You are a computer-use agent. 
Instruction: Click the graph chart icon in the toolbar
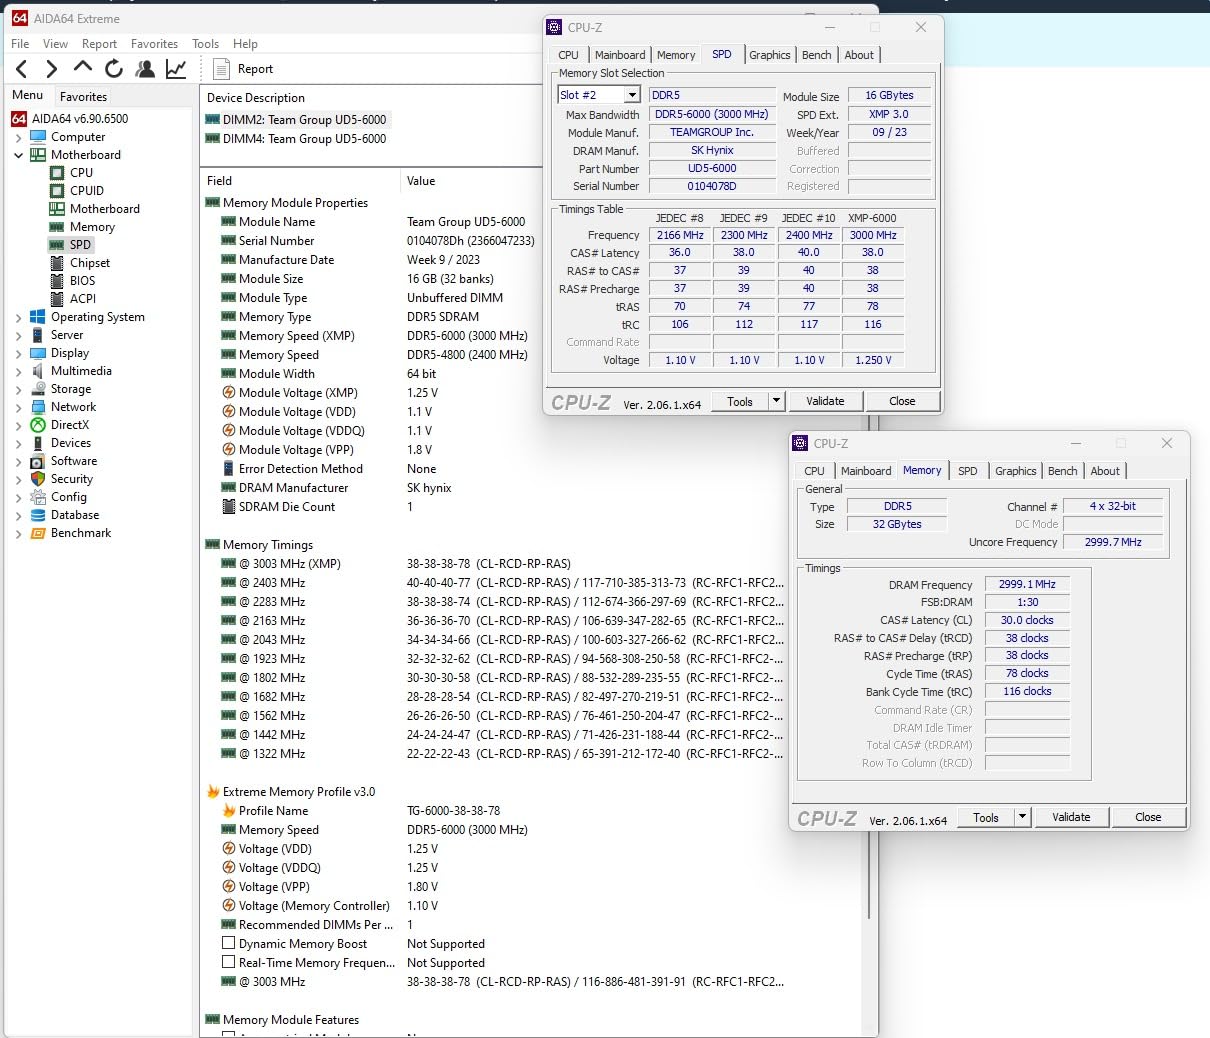[x=176, y=69]
